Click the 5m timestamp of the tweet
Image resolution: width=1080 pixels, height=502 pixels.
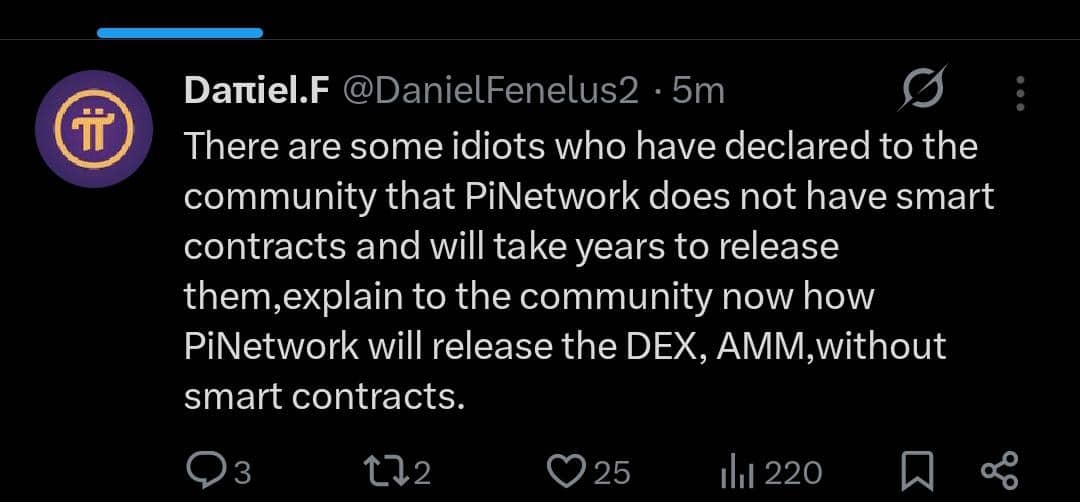click(x=698, y=92)
